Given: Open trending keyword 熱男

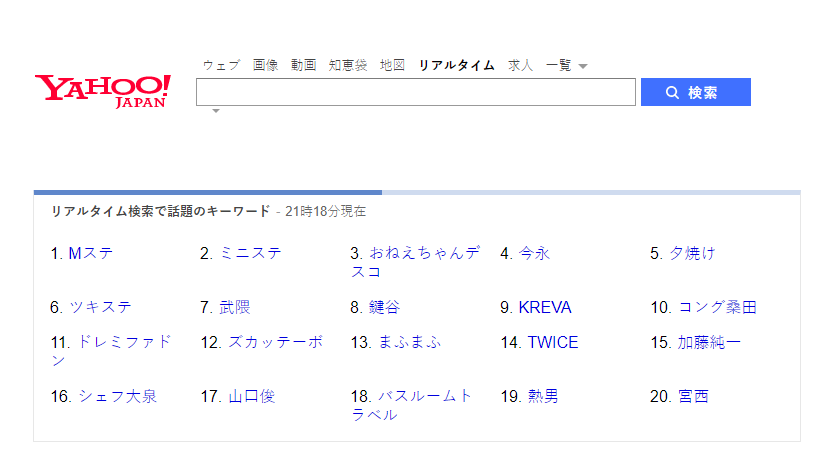Looking at the screenshot, I should click(x=543, y=396).
